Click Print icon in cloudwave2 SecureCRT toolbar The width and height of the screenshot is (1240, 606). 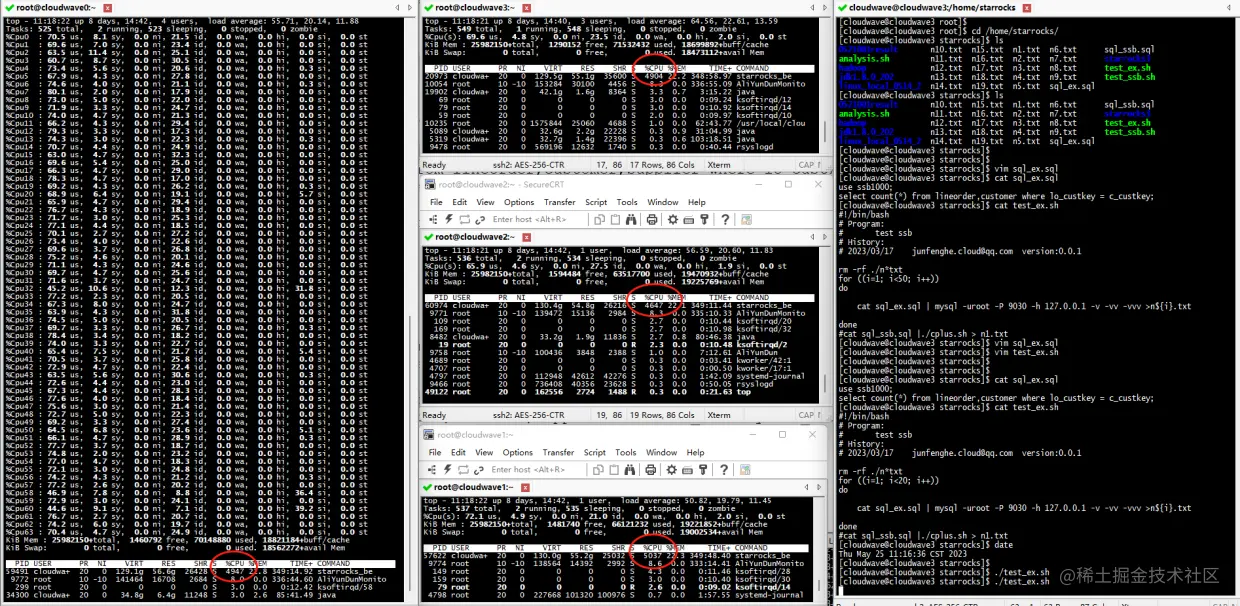(x=652, y=219)
